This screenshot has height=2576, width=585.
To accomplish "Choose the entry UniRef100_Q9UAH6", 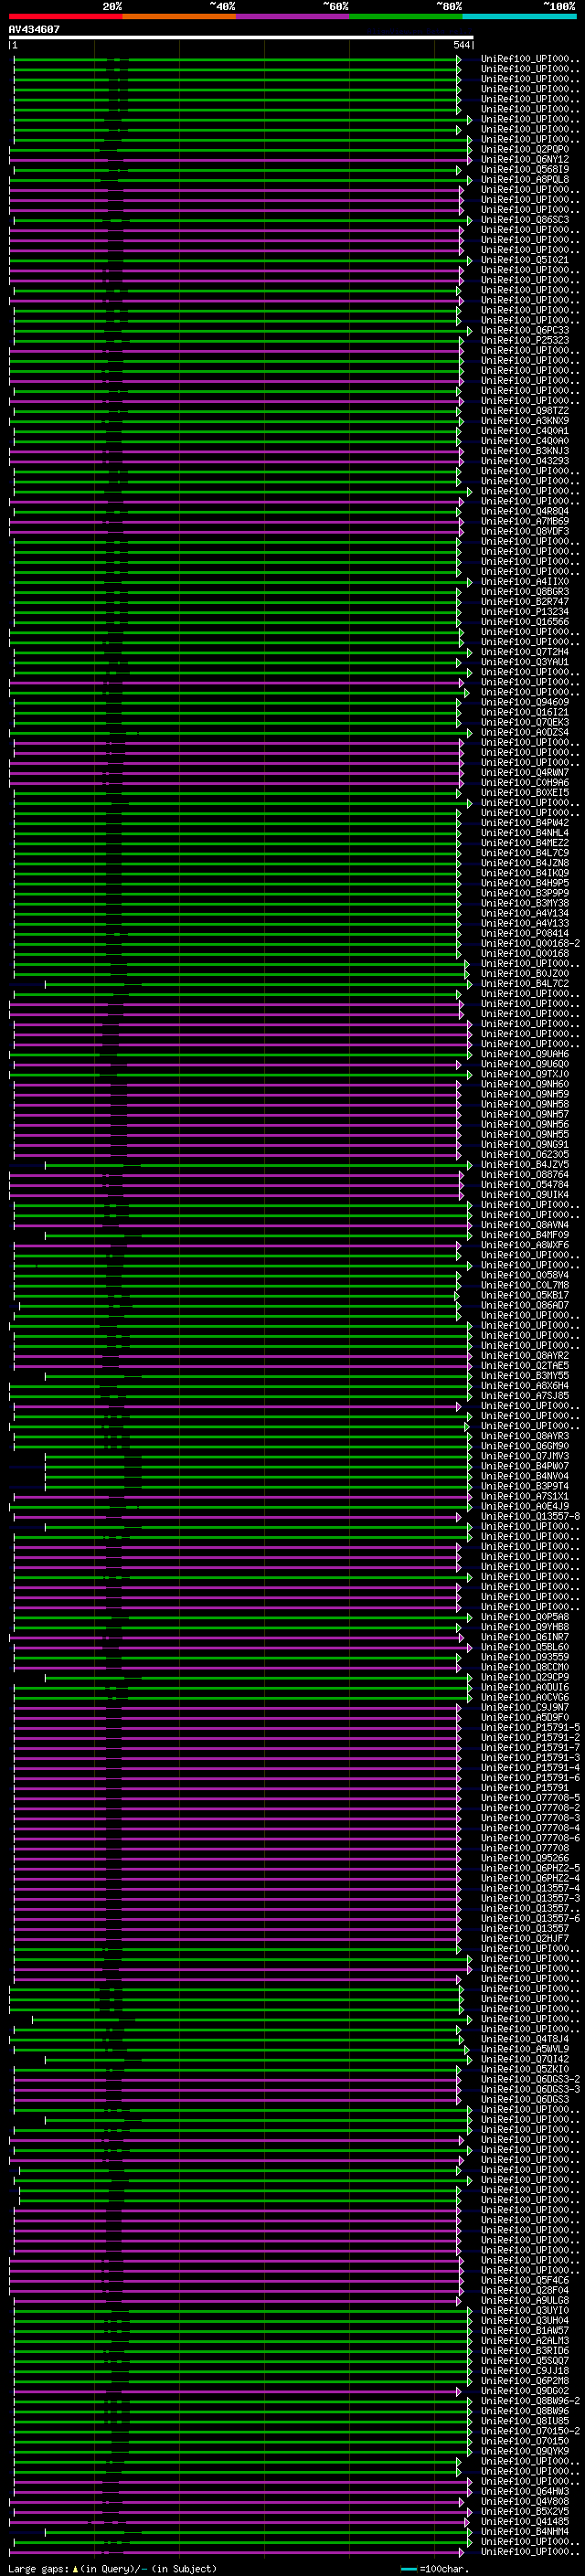I will coord(525,1054).
